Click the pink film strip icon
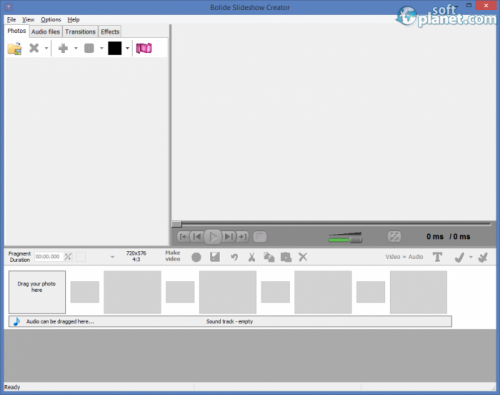 tap(144, 48)
